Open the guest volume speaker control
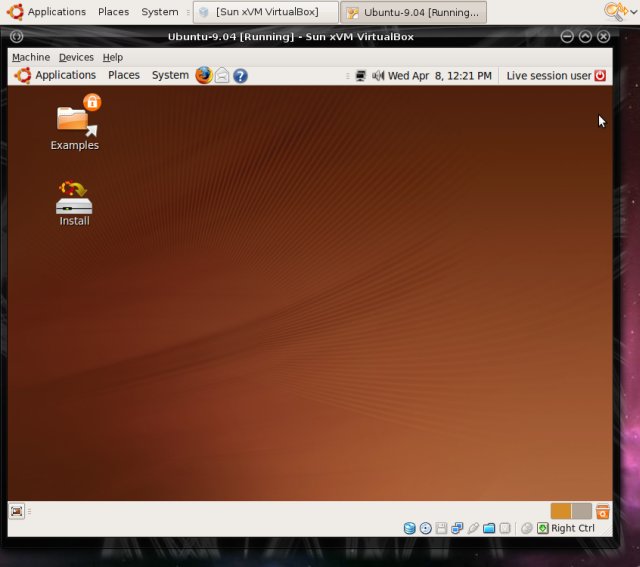This screenshot has width=640, height=567. tap(378, 75)
